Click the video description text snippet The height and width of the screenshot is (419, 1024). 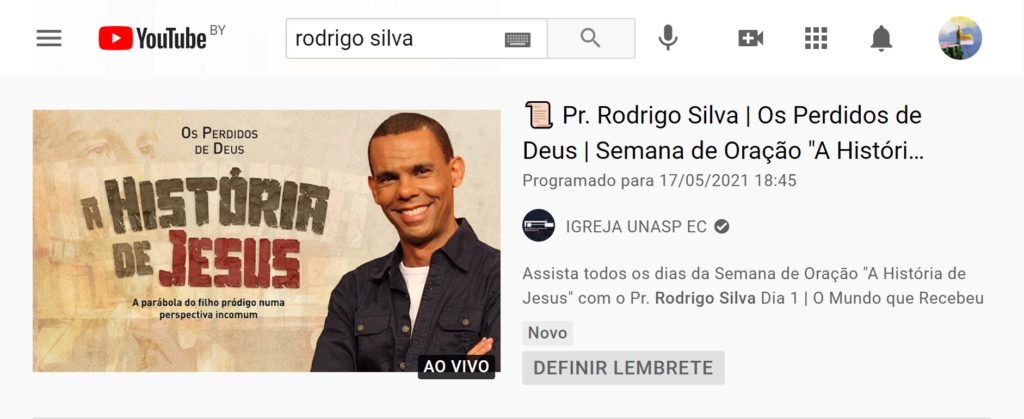[x=753, y=286]
